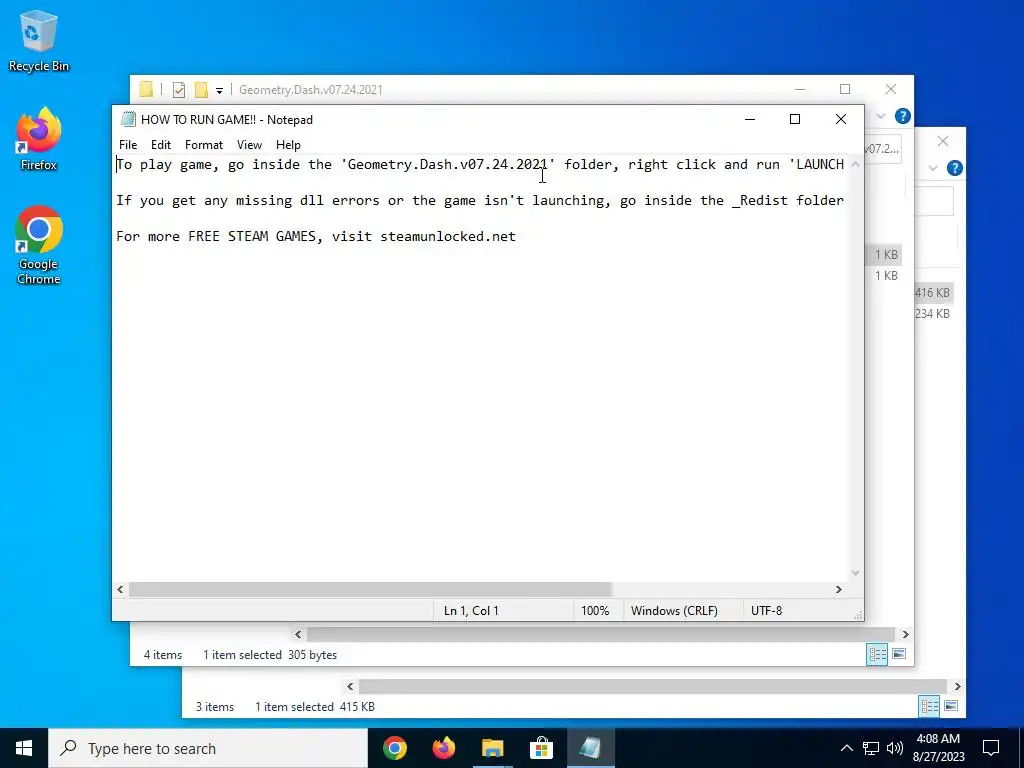
Task: Click New Folder icon in Explorer quick access toolbar
Action: [201, 89]
